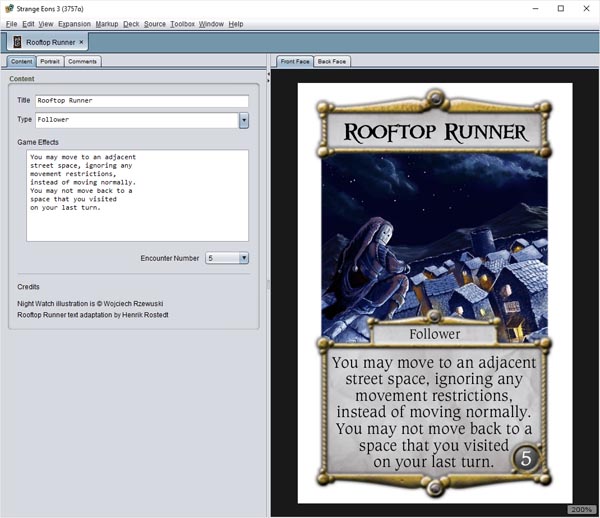Select the Rooftop Runner document tab

coord(48,42)
